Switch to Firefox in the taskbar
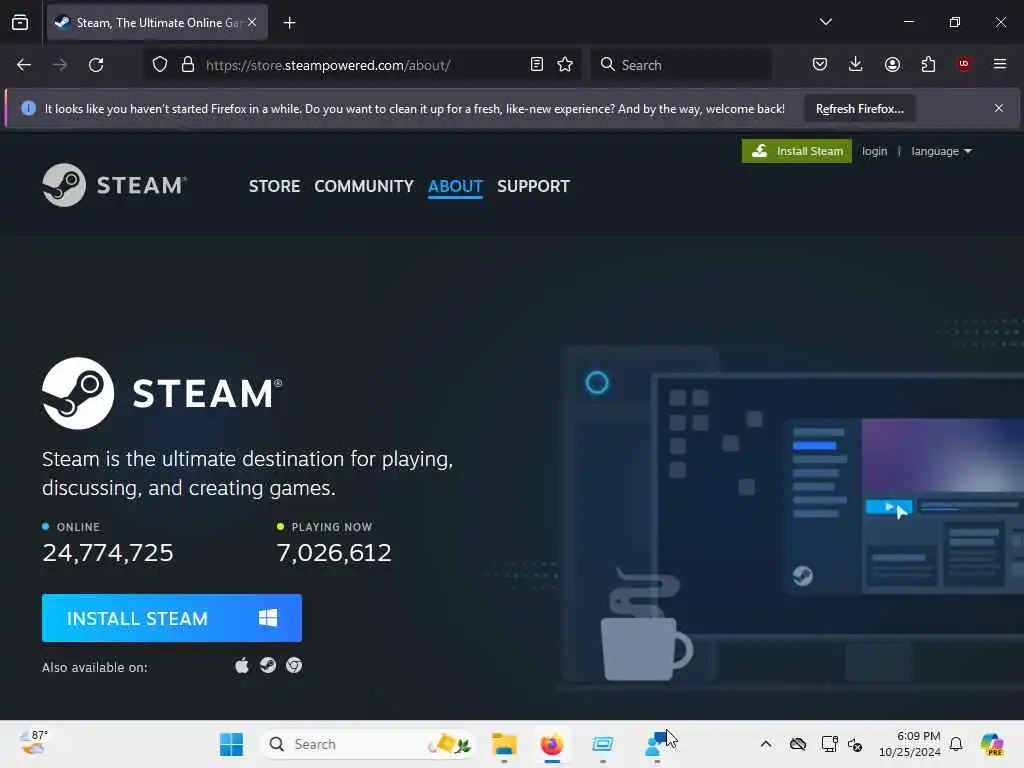 [552, 744]
